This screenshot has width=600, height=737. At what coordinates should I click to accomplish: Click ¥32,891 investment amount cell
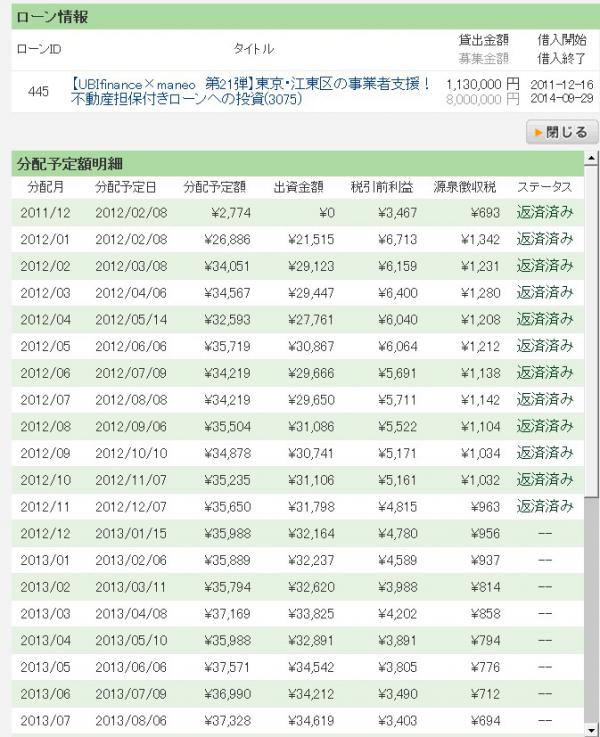[311, 641]
